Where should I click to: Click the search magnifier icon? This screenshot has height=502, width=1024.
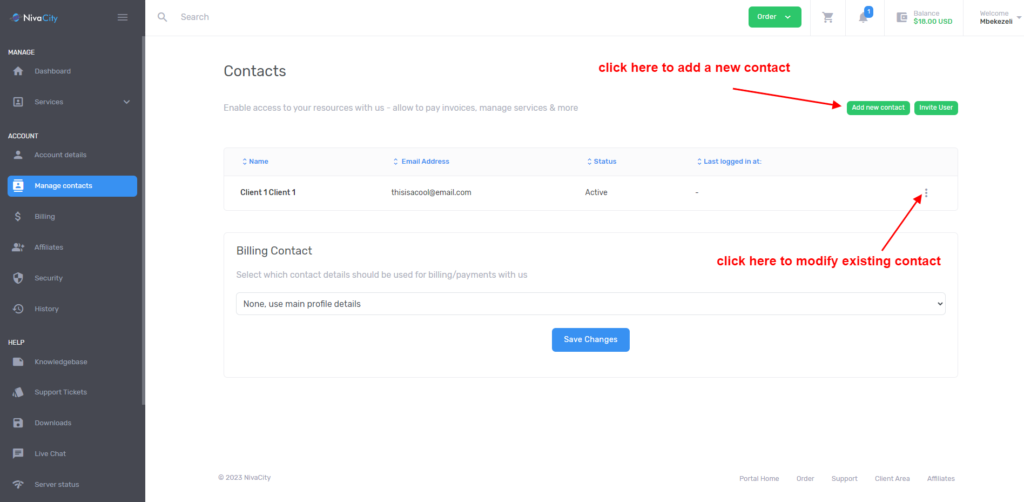point(163,17)
